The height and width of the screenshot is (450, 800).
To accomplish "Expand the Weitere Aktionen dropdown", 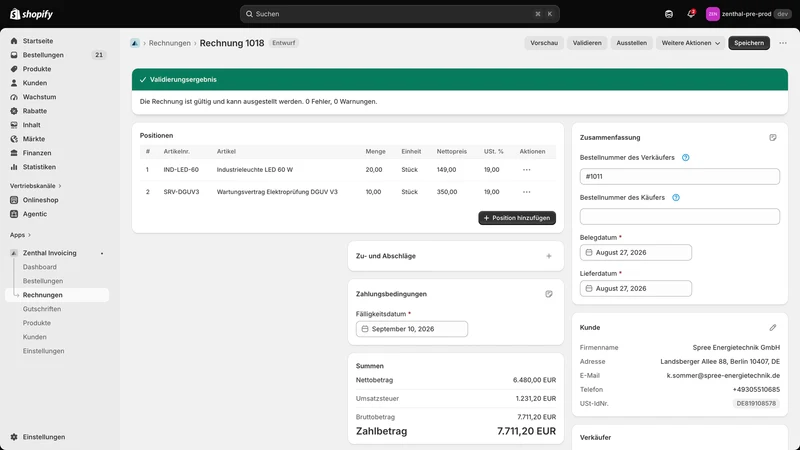I will [x=690, y=43].
